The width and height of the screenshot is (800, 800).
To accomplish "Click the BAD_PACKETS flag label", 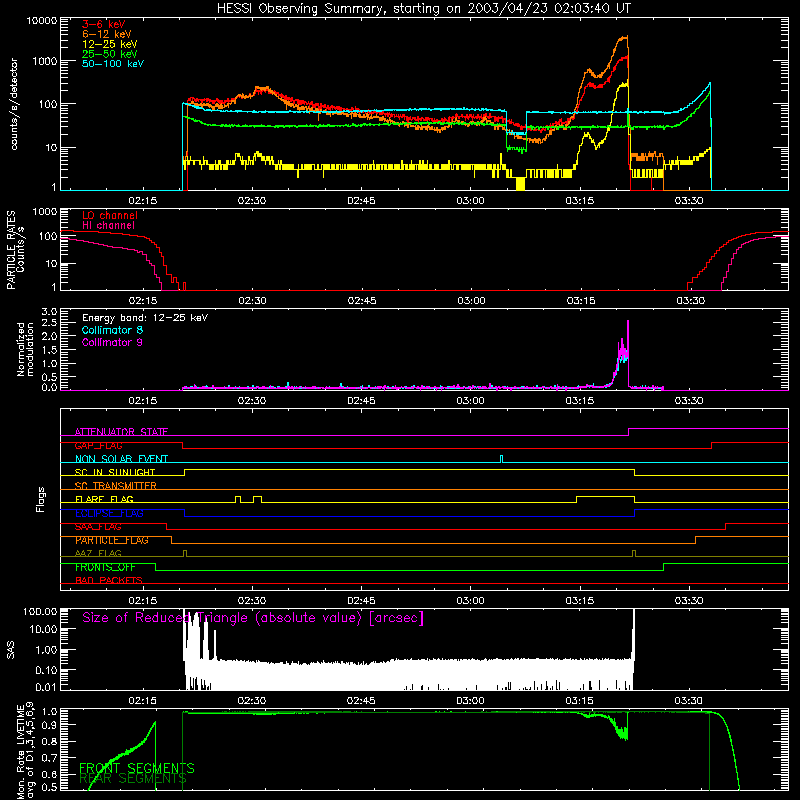I will (x=109, y=580).
